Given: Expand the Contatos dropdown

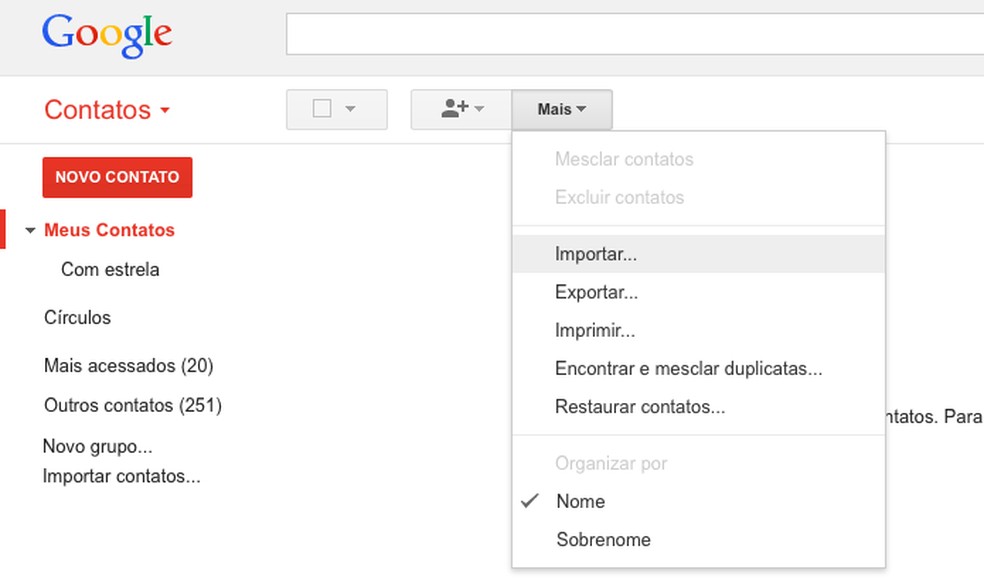Looking at the screenshot, I should pyautogui.click(x=166, y=111).
